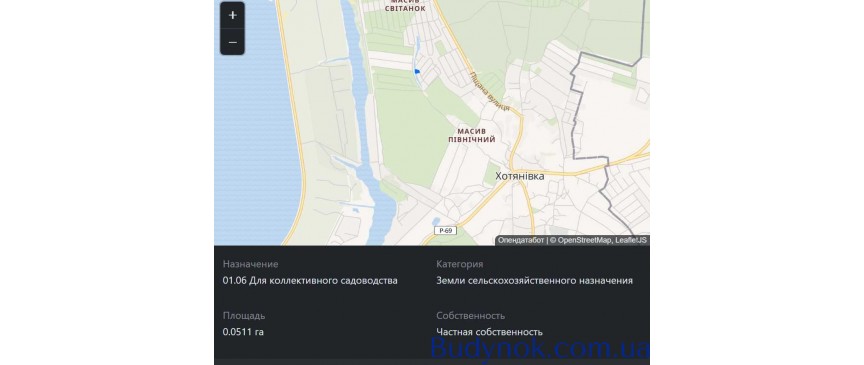Click the Площадь field label
The height and width of the screenshot is (365, 864).
[244, 316]
